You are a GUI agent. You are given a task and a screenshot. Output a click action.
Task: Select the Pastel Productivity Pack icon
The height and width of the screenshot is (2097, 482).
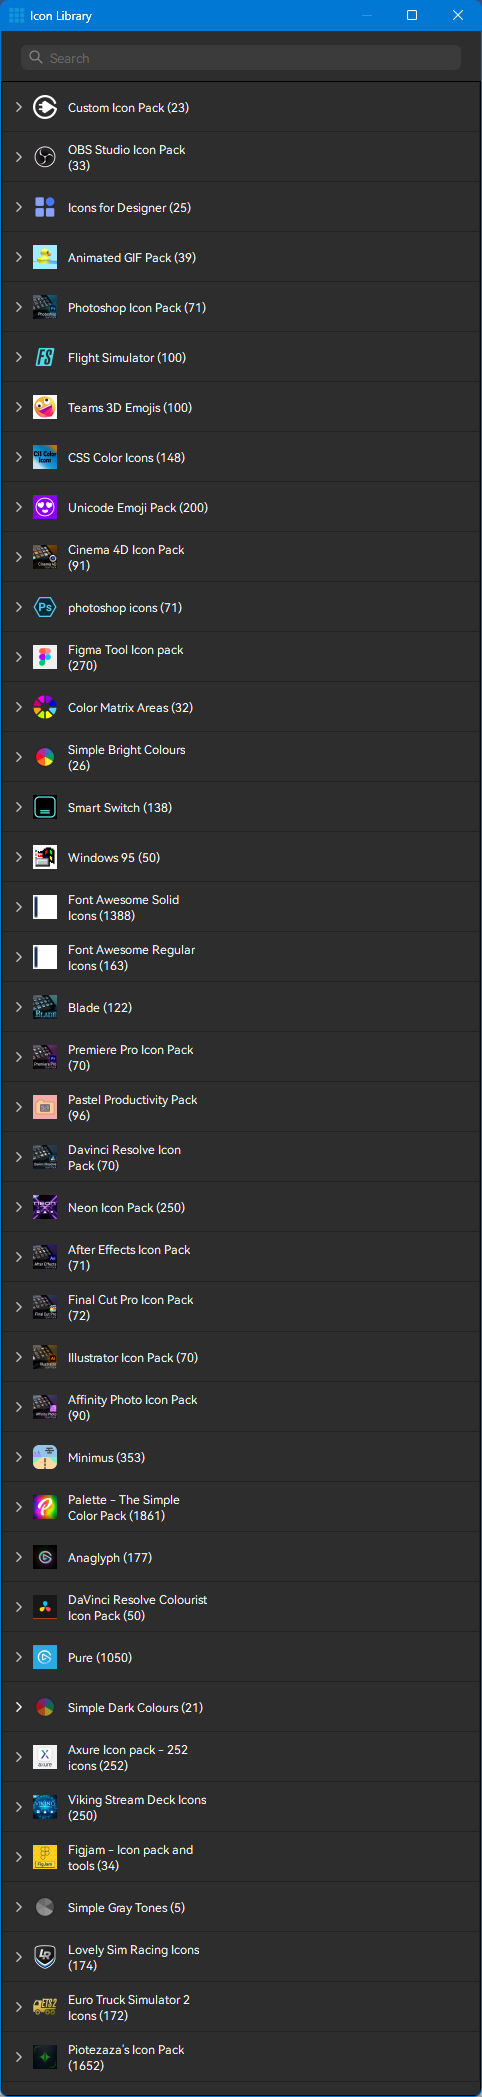[x=45, y=1107]
